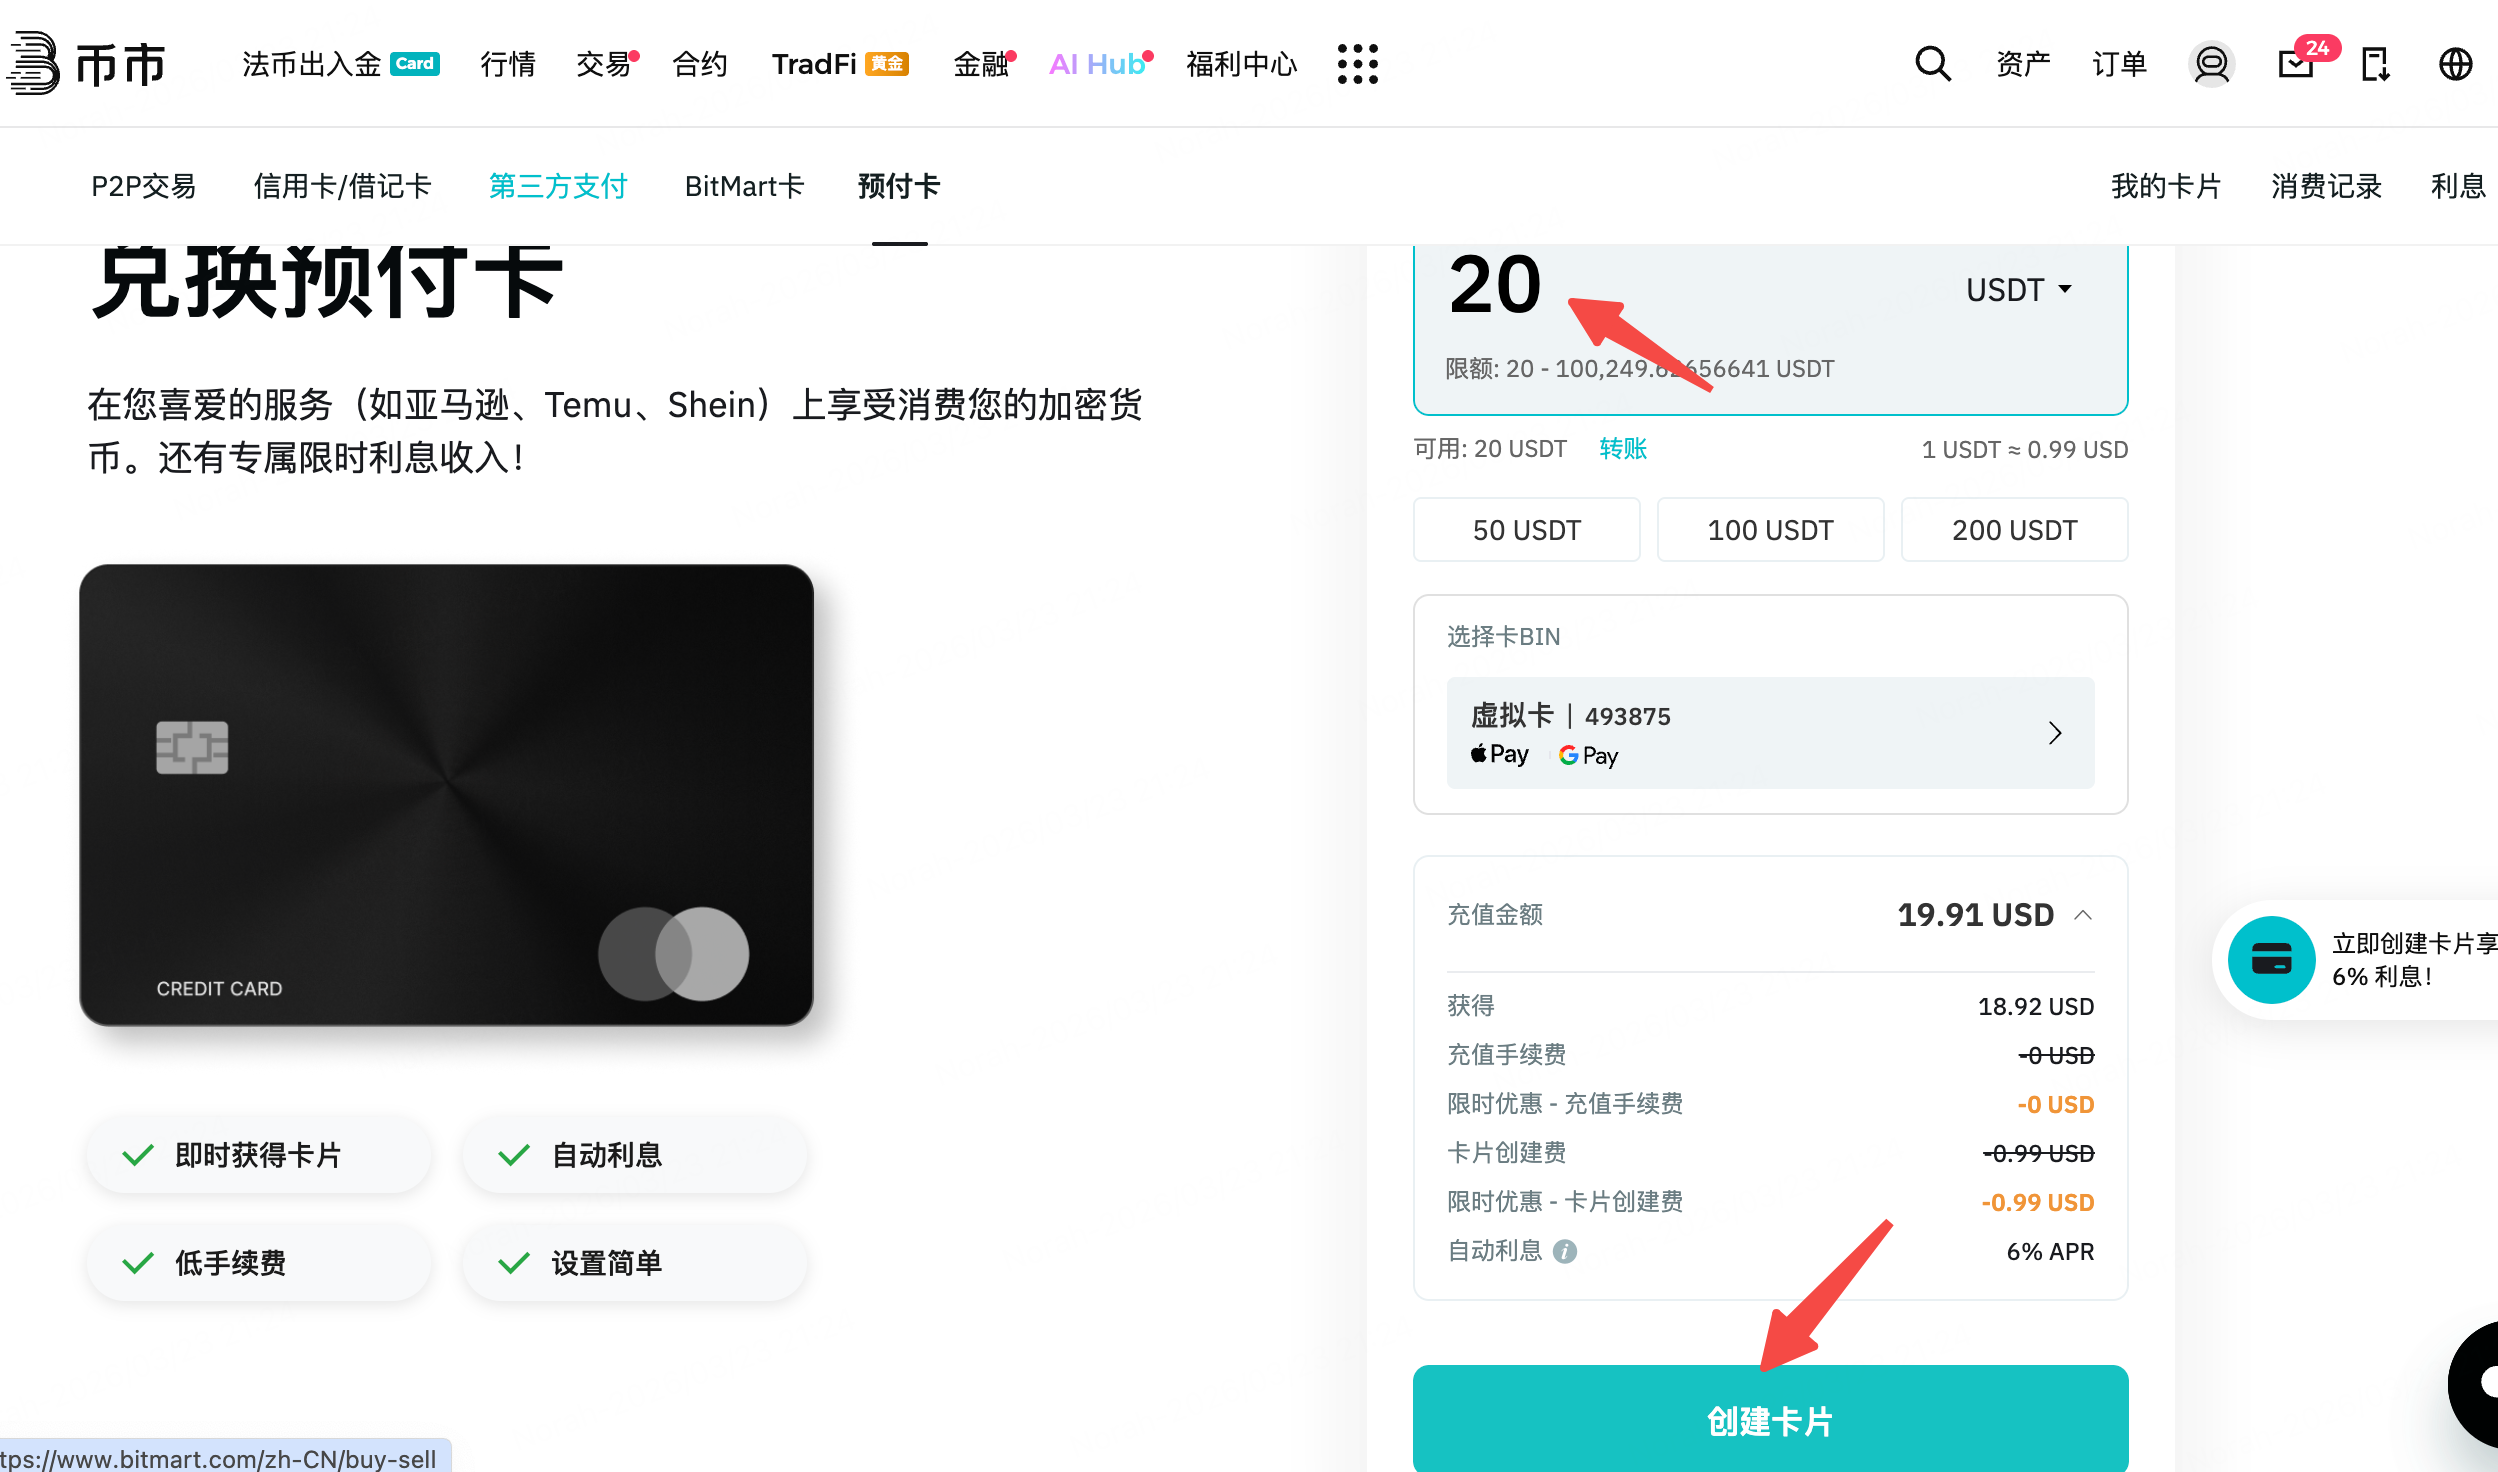The width and height of the screenshot is (2498, 1472).
Task: Select the 200 USDT quick amount
Action: [x=2014, y=530]
